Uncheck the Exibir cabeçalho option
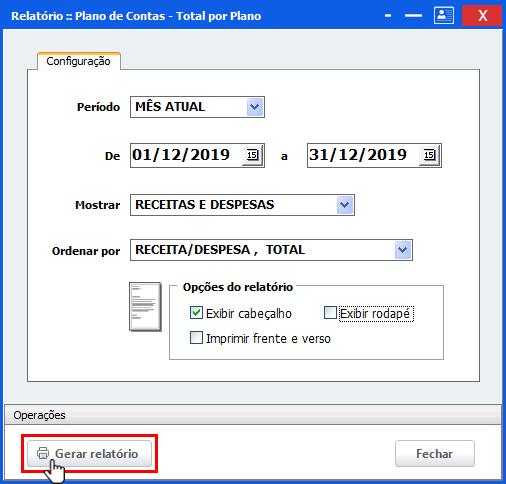This screenshot has height=484, width=506. (x=196, y=313)
